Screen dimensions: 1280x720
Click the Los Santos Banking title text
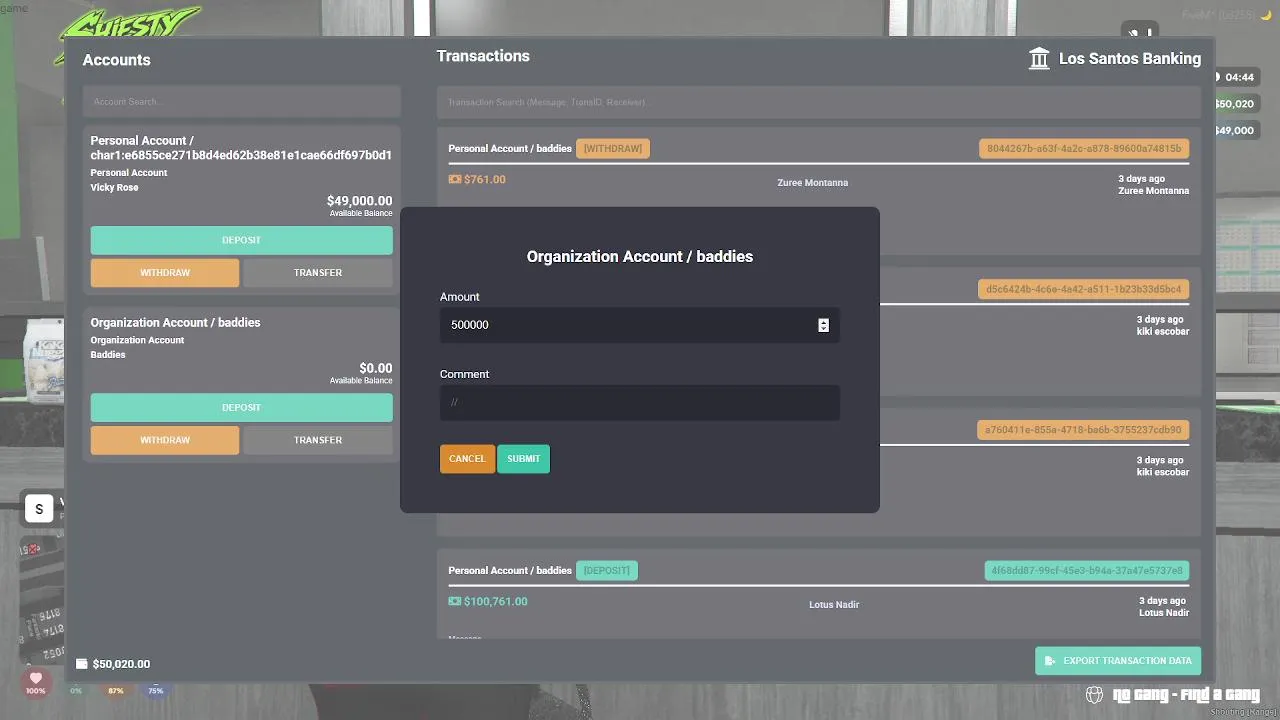[x=1130, y=59]
